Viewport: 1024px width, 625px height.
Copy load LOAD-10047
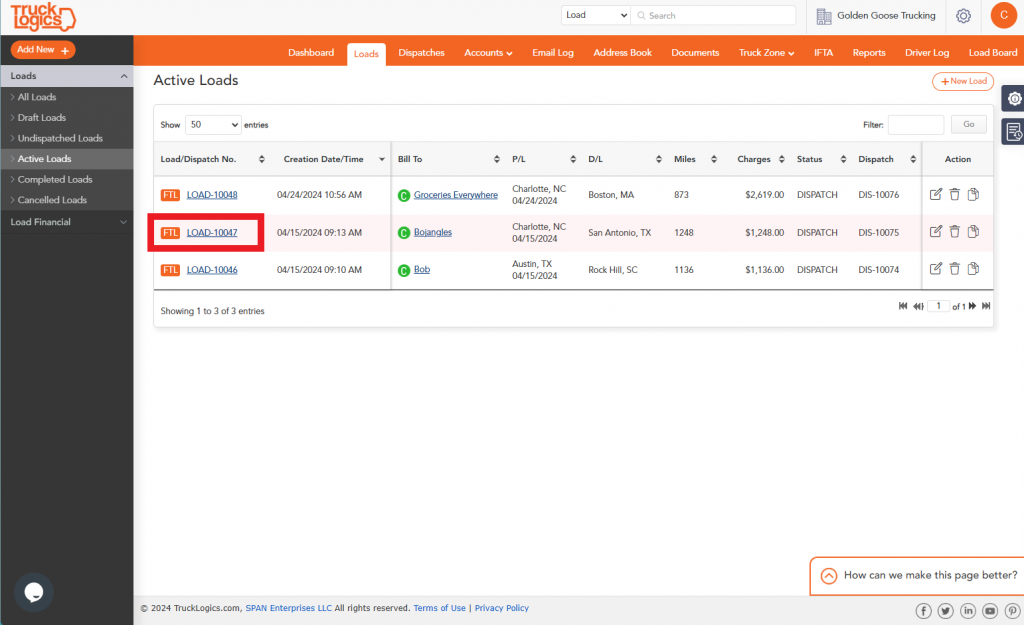coord(973,232)
